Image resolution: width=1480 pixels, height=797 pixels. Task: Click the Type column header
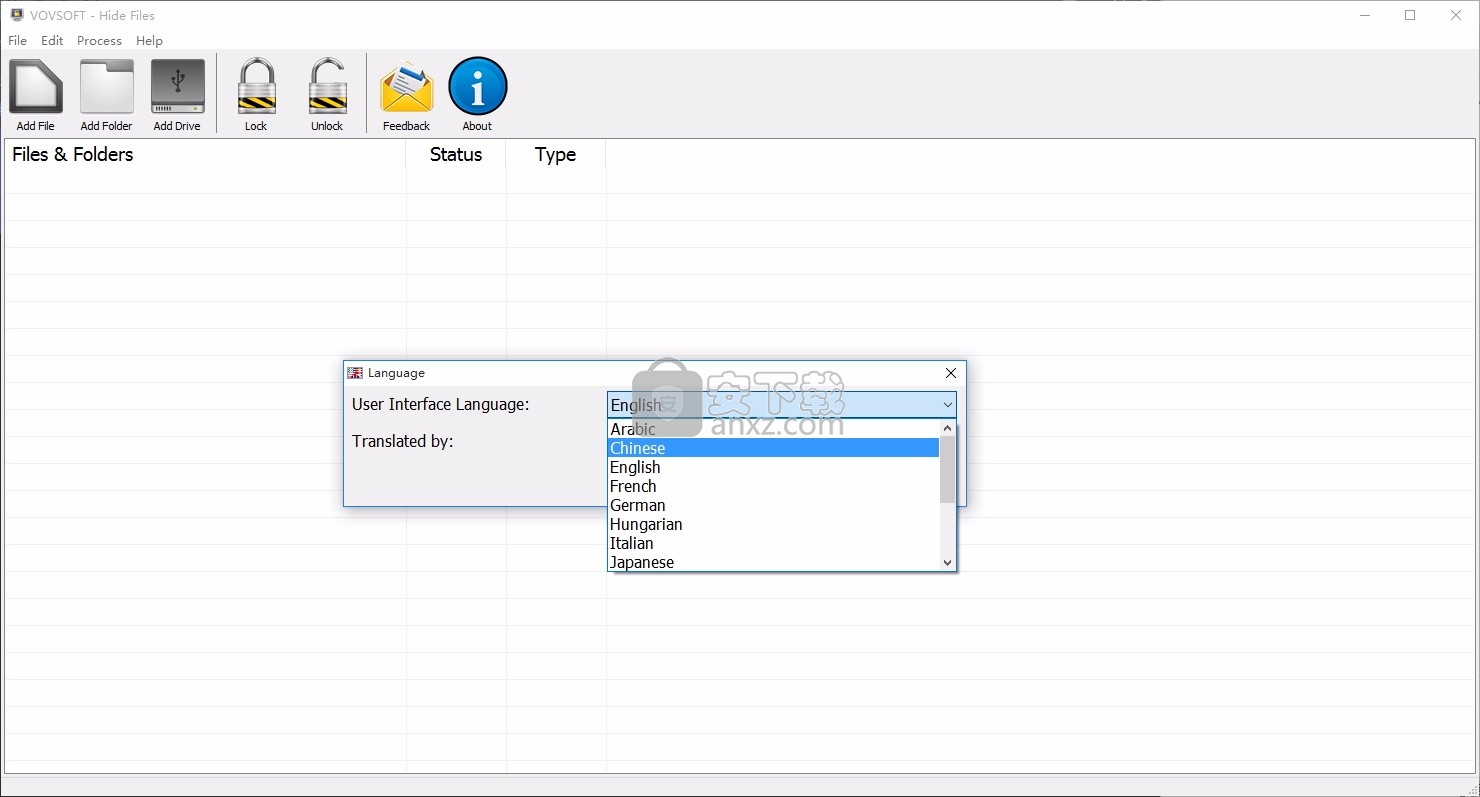(x=556, y=154)
